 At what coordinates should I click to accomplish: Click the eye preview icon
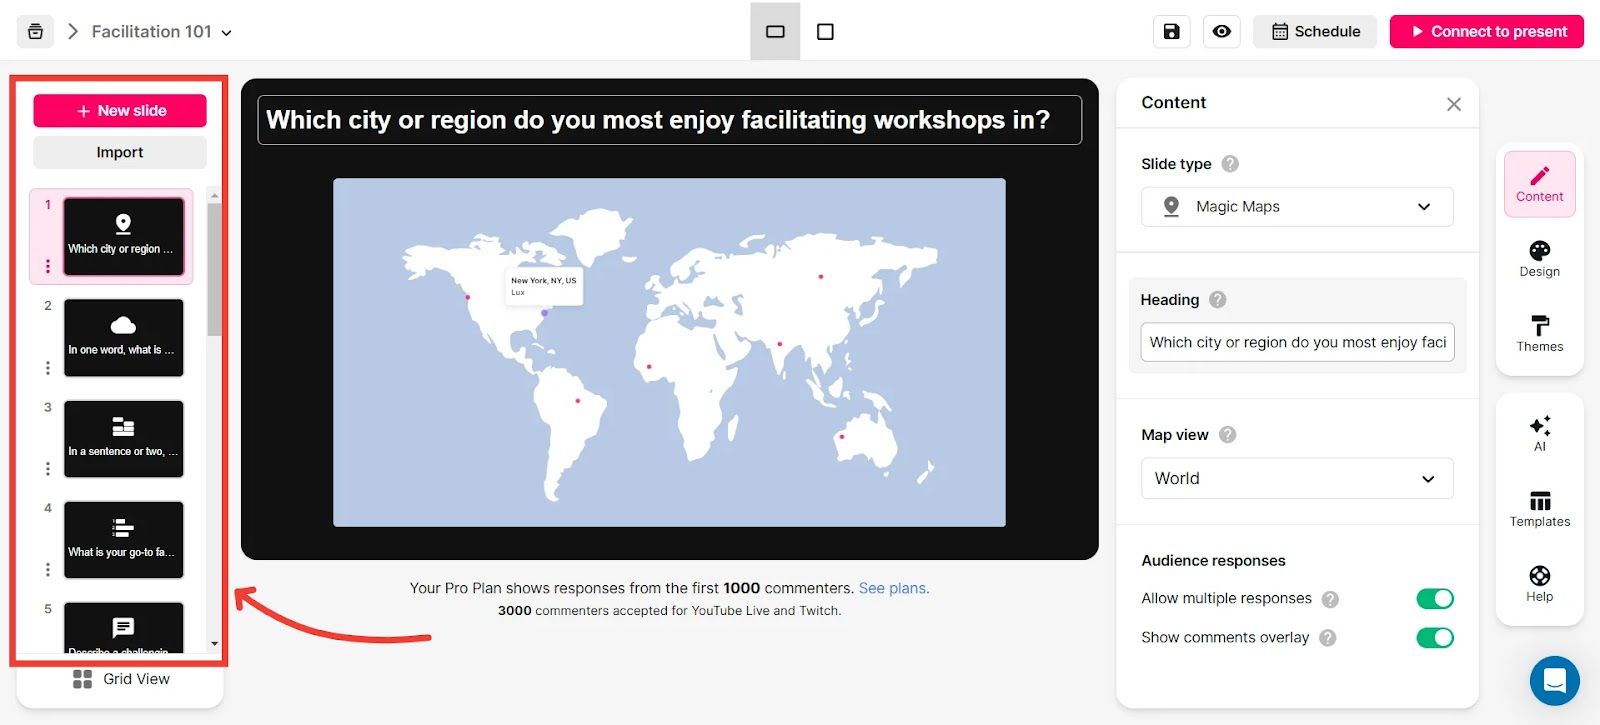pyautogui.click(x=1221, y=32)
